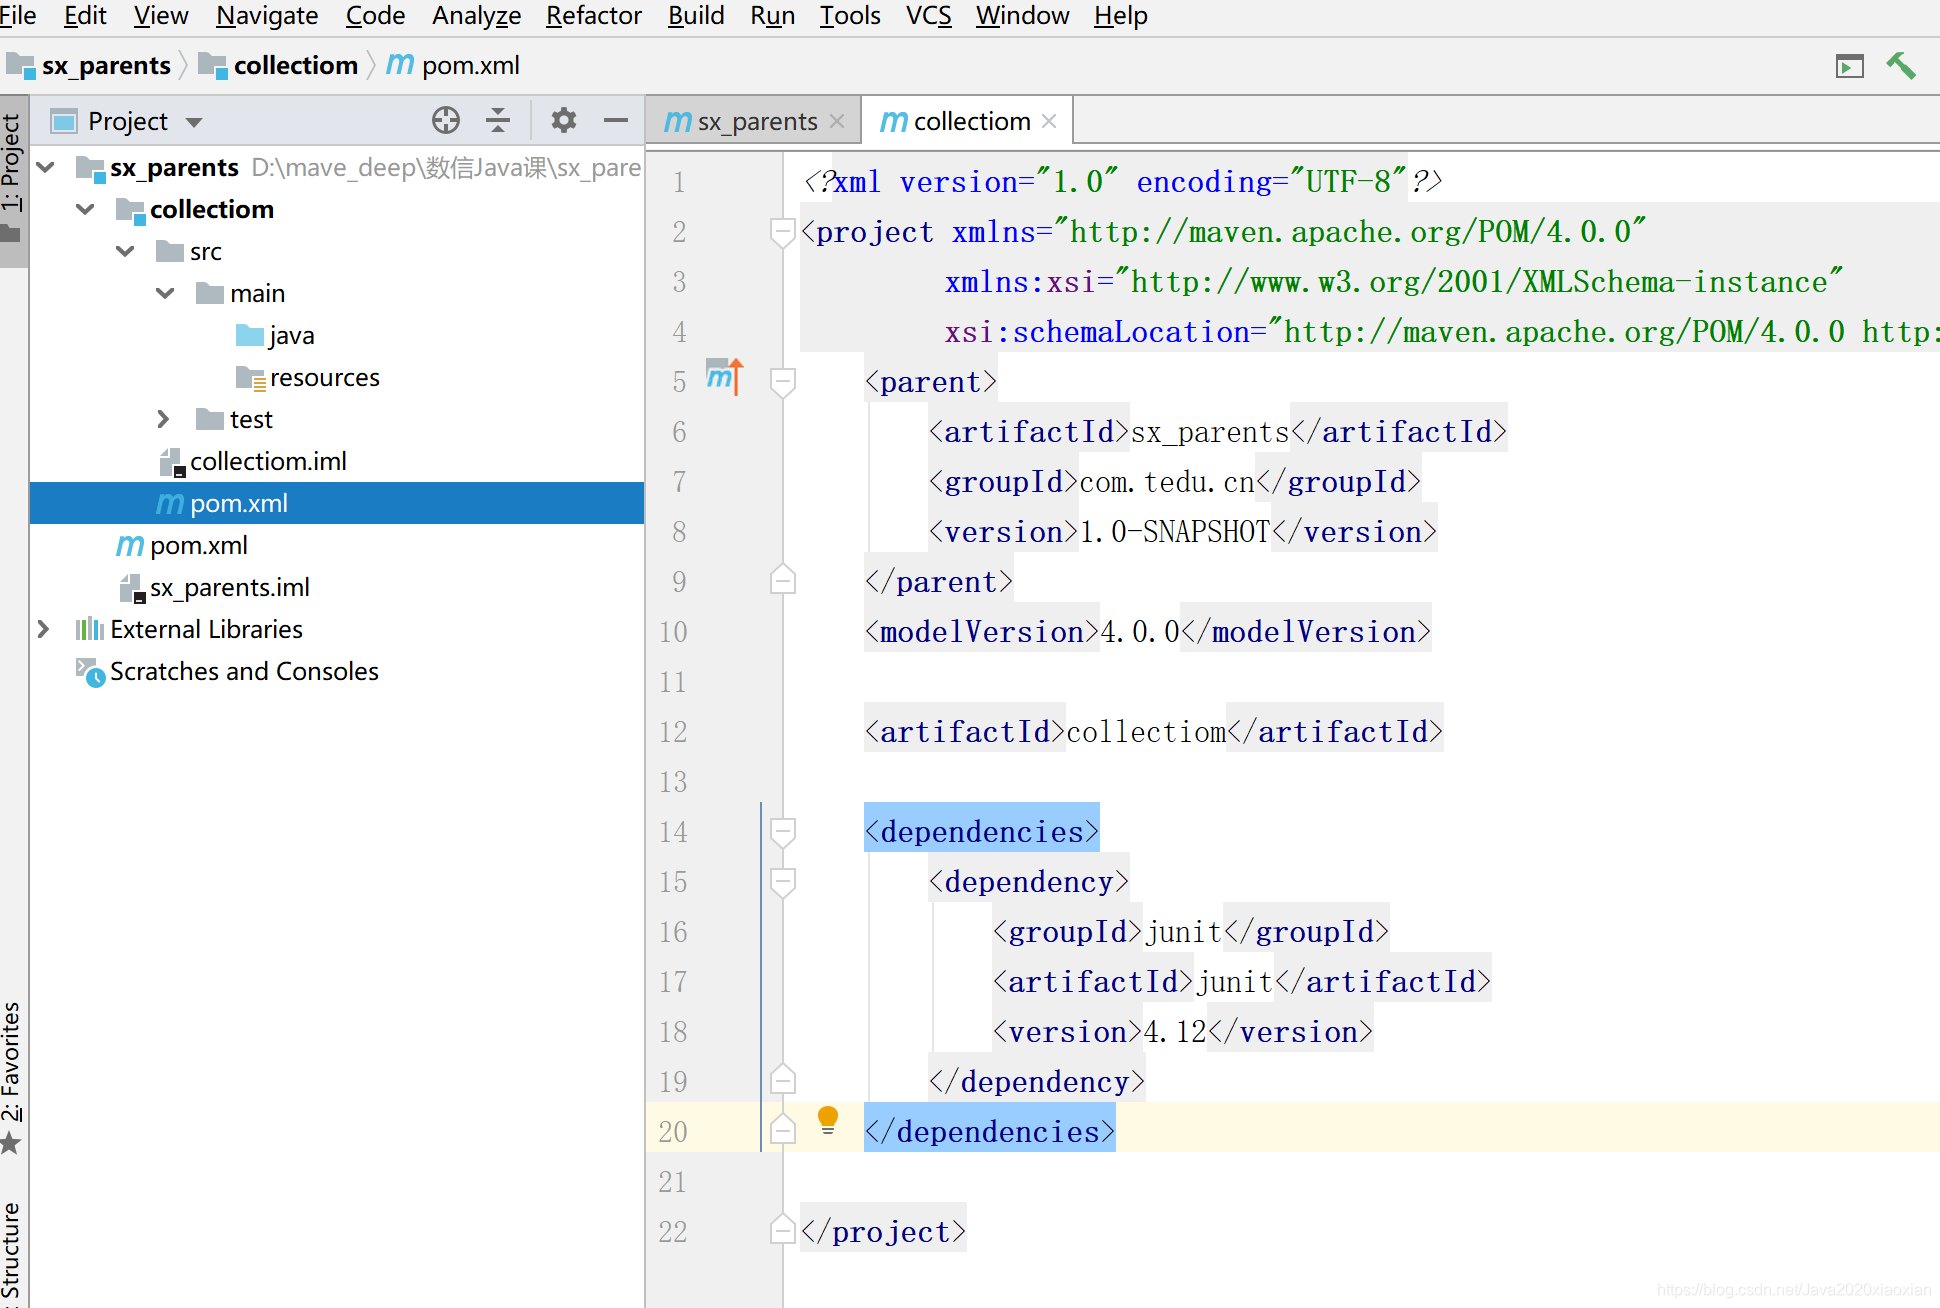Viewport: 1940px width, 1308px height.
Task: Open Project panel settings gear
Action: coord(564,121)
